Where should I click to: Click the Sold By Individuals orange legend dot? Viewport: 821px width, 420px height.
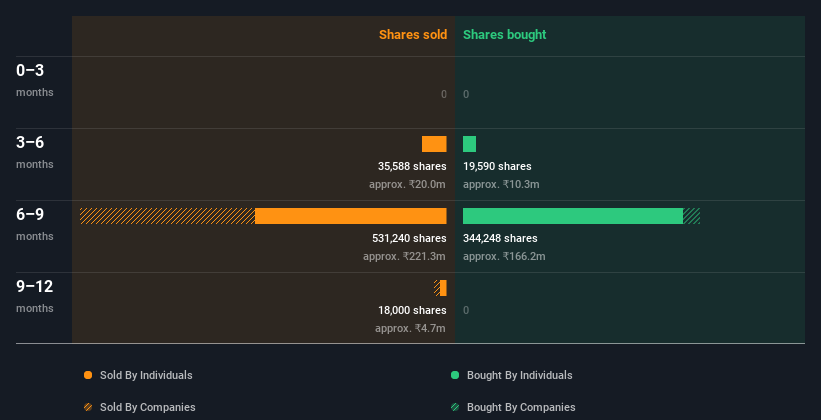88,375
